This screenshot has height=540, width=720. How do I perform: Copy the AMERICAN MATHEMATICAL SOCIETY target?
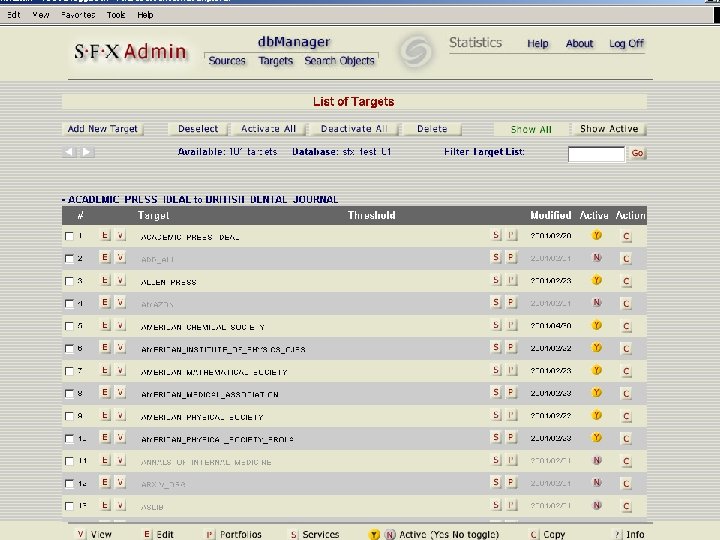[x=626, y=371]
